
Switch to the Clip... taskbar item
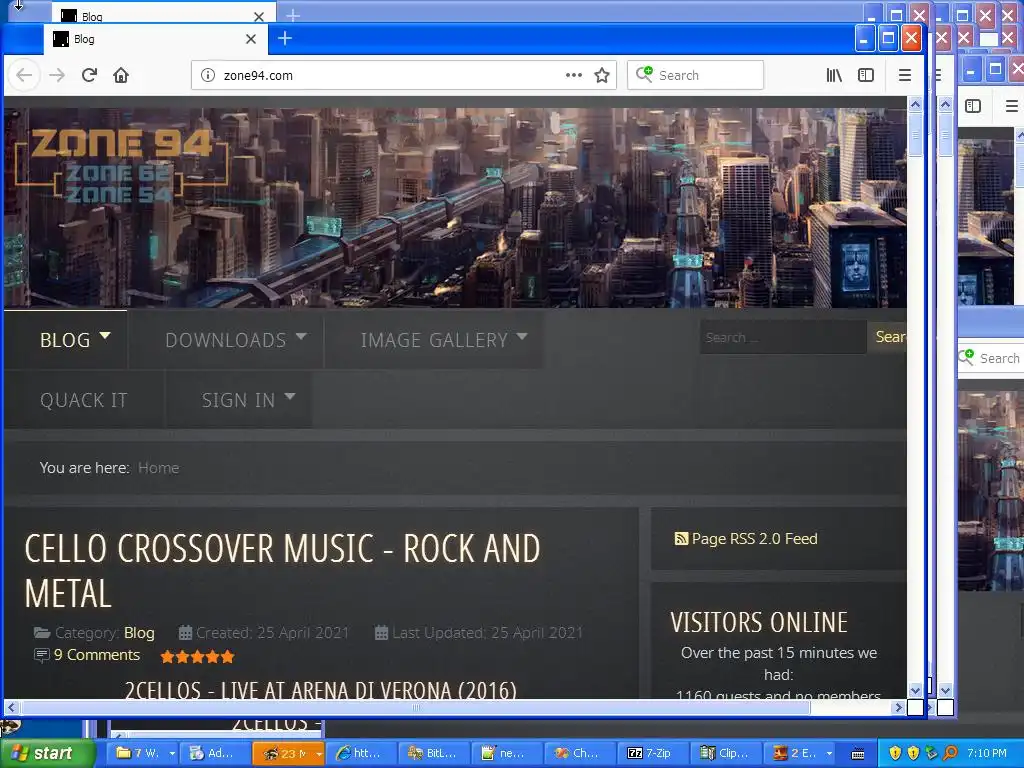pyautogui.click(x=727, y=753)
